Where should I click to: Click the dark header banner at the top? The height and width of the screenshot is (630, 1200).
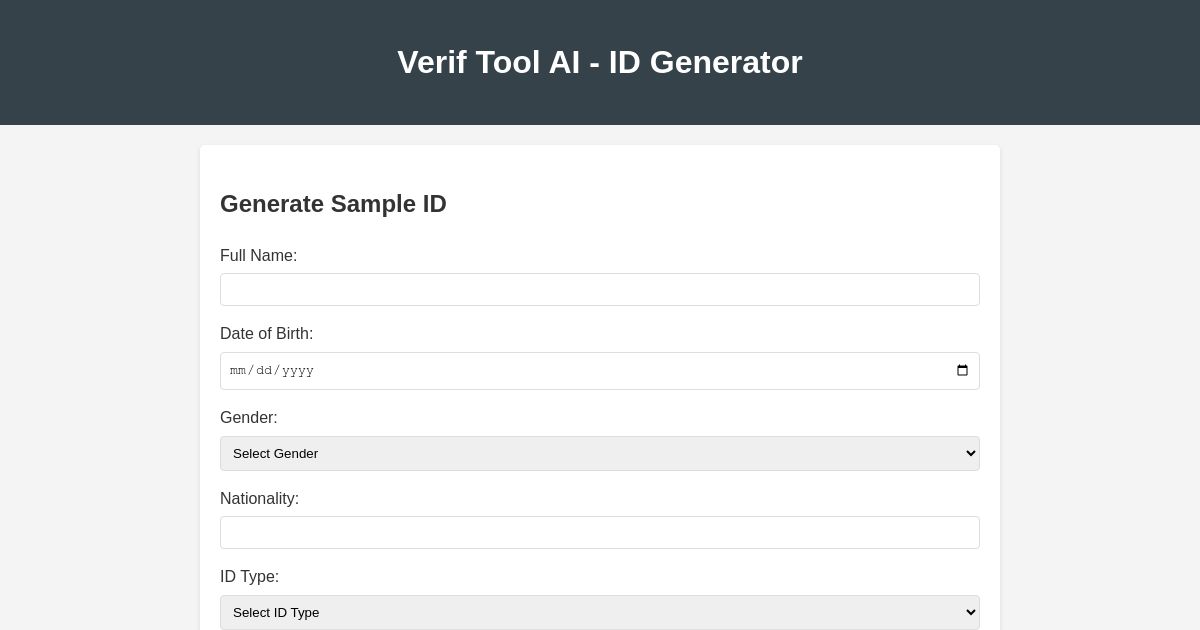tap(150, 62)
